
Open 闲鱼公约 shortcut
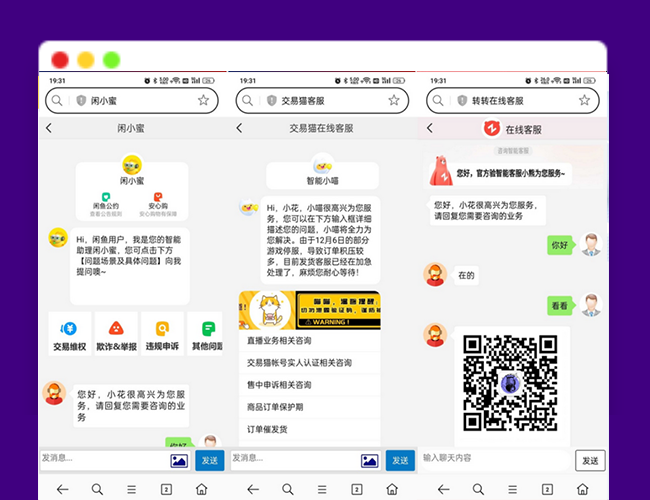(x=106, y=204)
